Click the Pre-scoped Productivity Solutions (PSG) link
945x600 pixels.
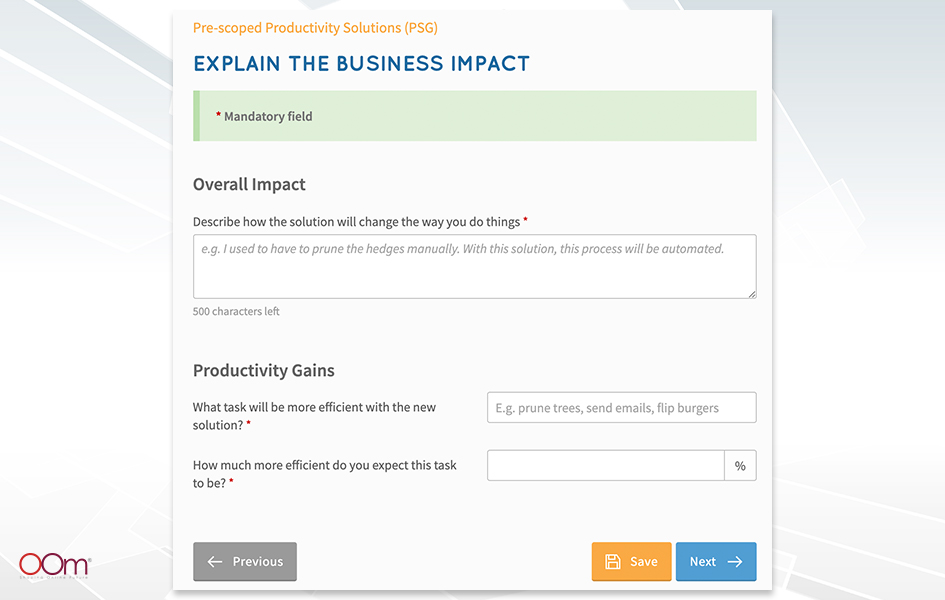point(315,28)
